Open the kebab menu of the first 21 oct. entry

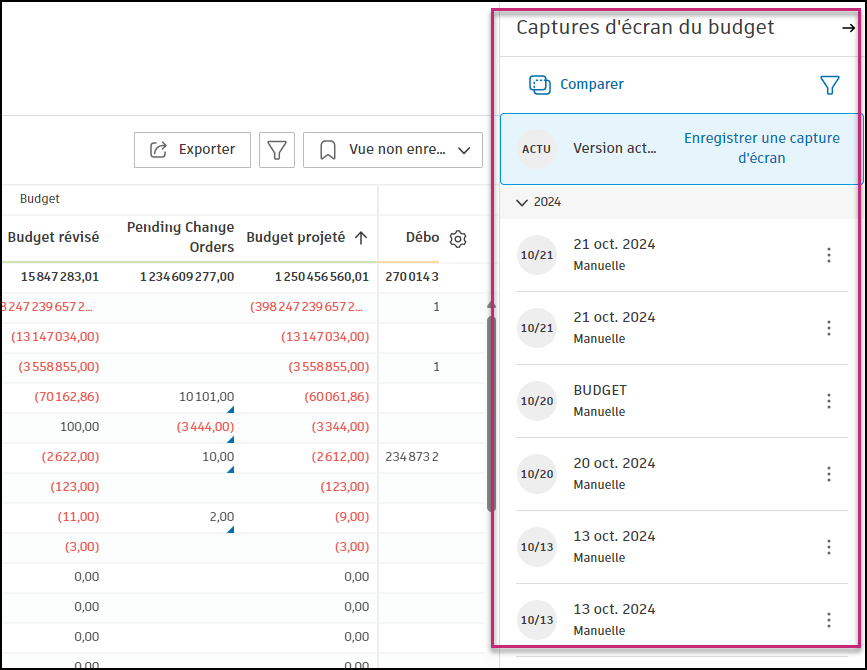[829, 255]
